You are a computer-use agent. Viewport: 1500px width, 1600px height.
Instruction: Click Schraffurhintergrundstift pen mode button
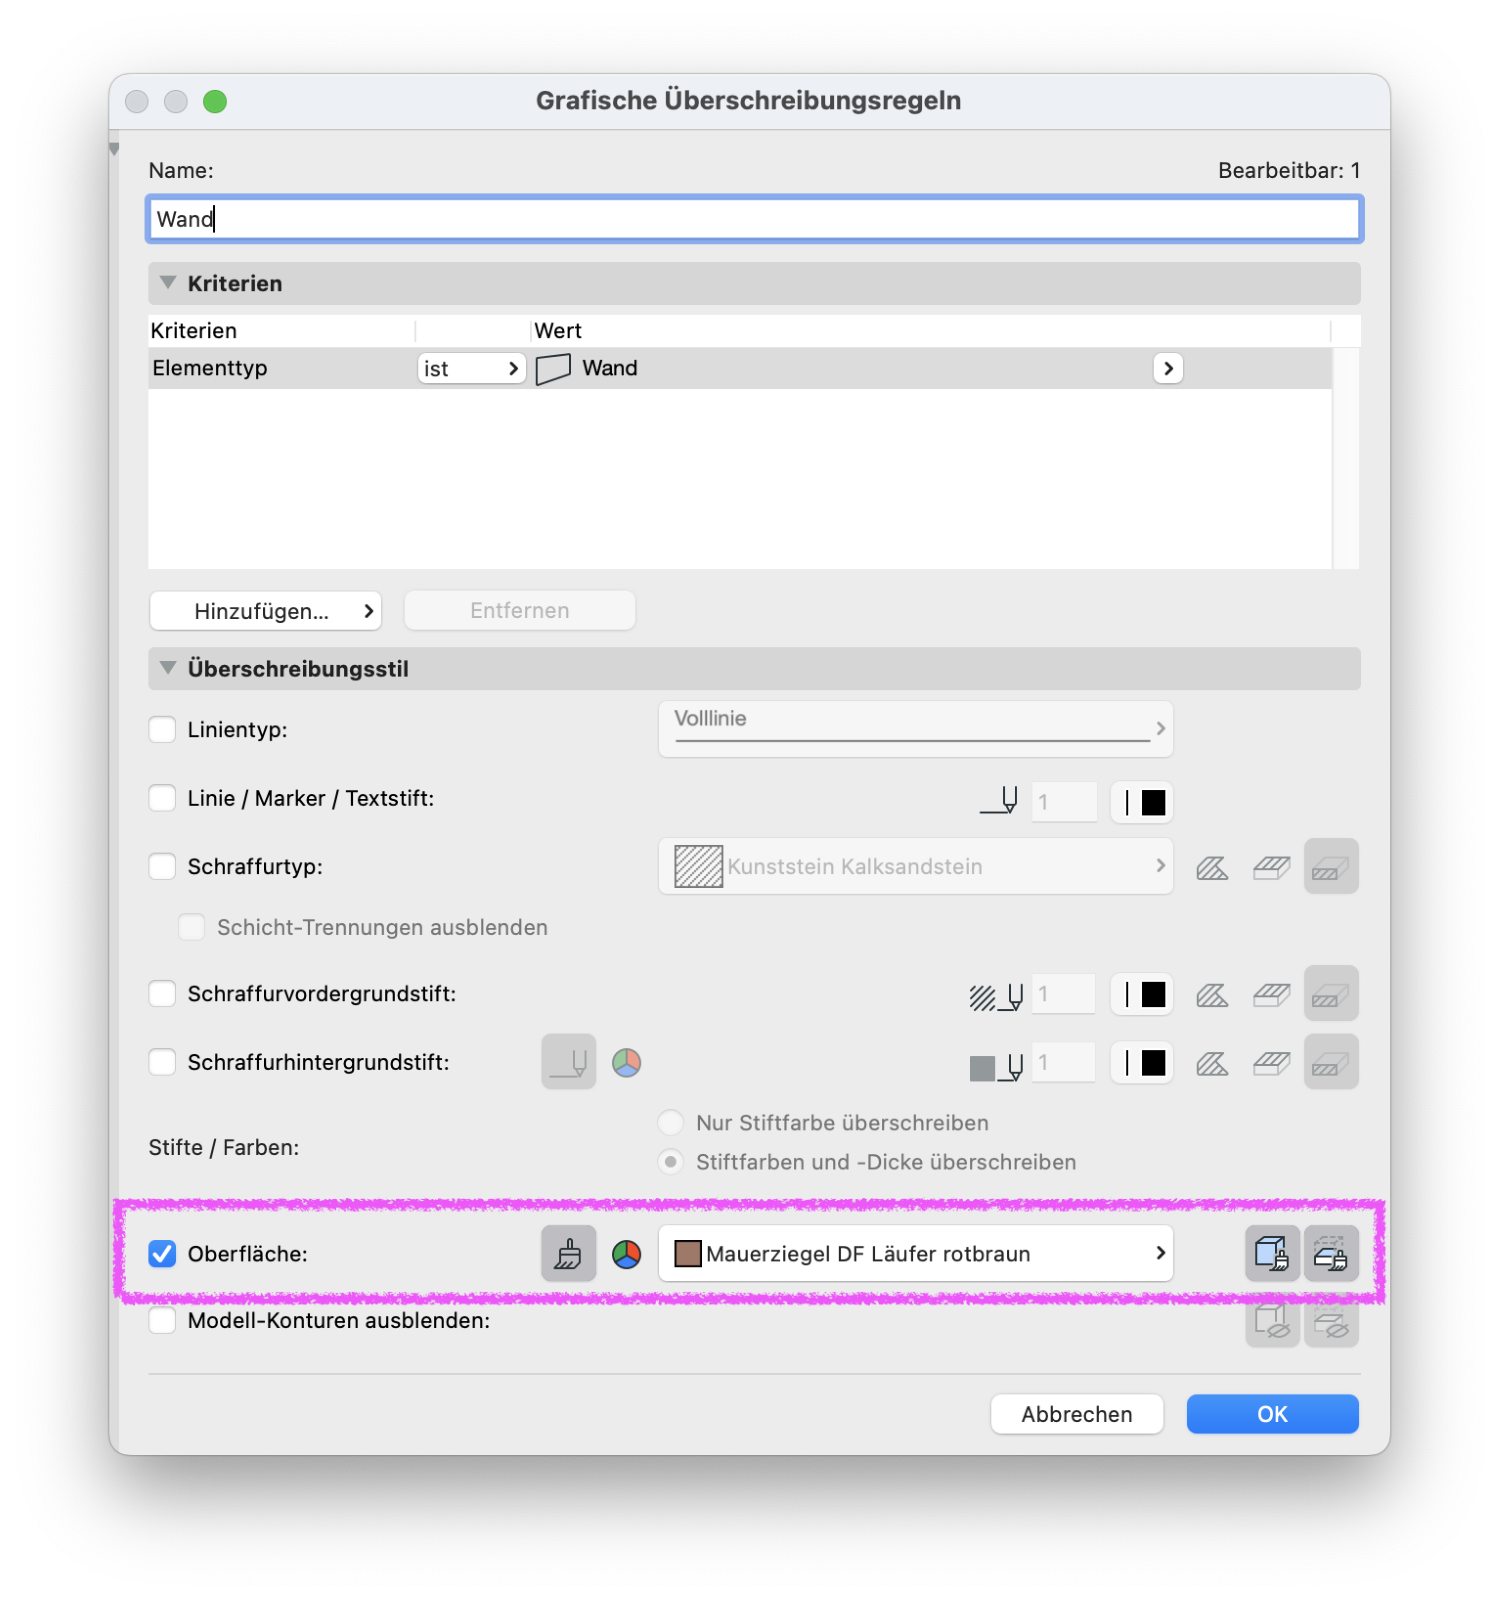(568, 1062)
